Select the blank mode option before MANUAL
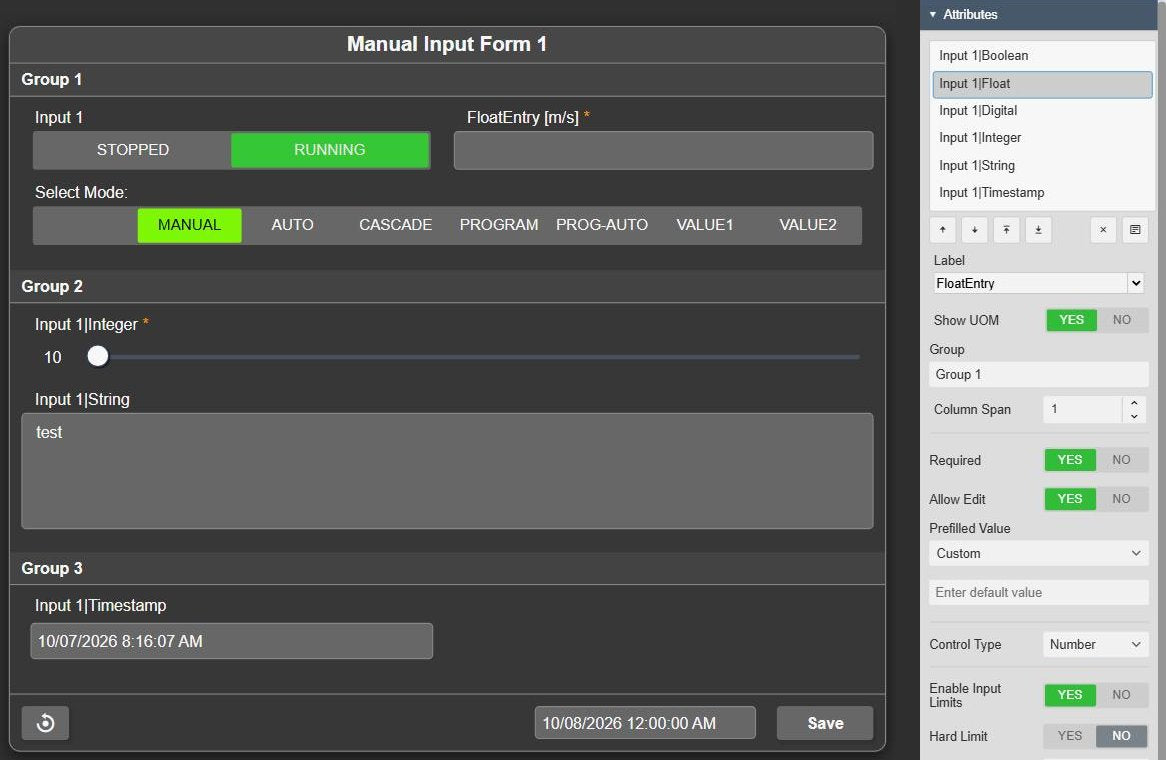Image resolution: width=1166 pixels, height=760 pixels. [x=86, y=225]
